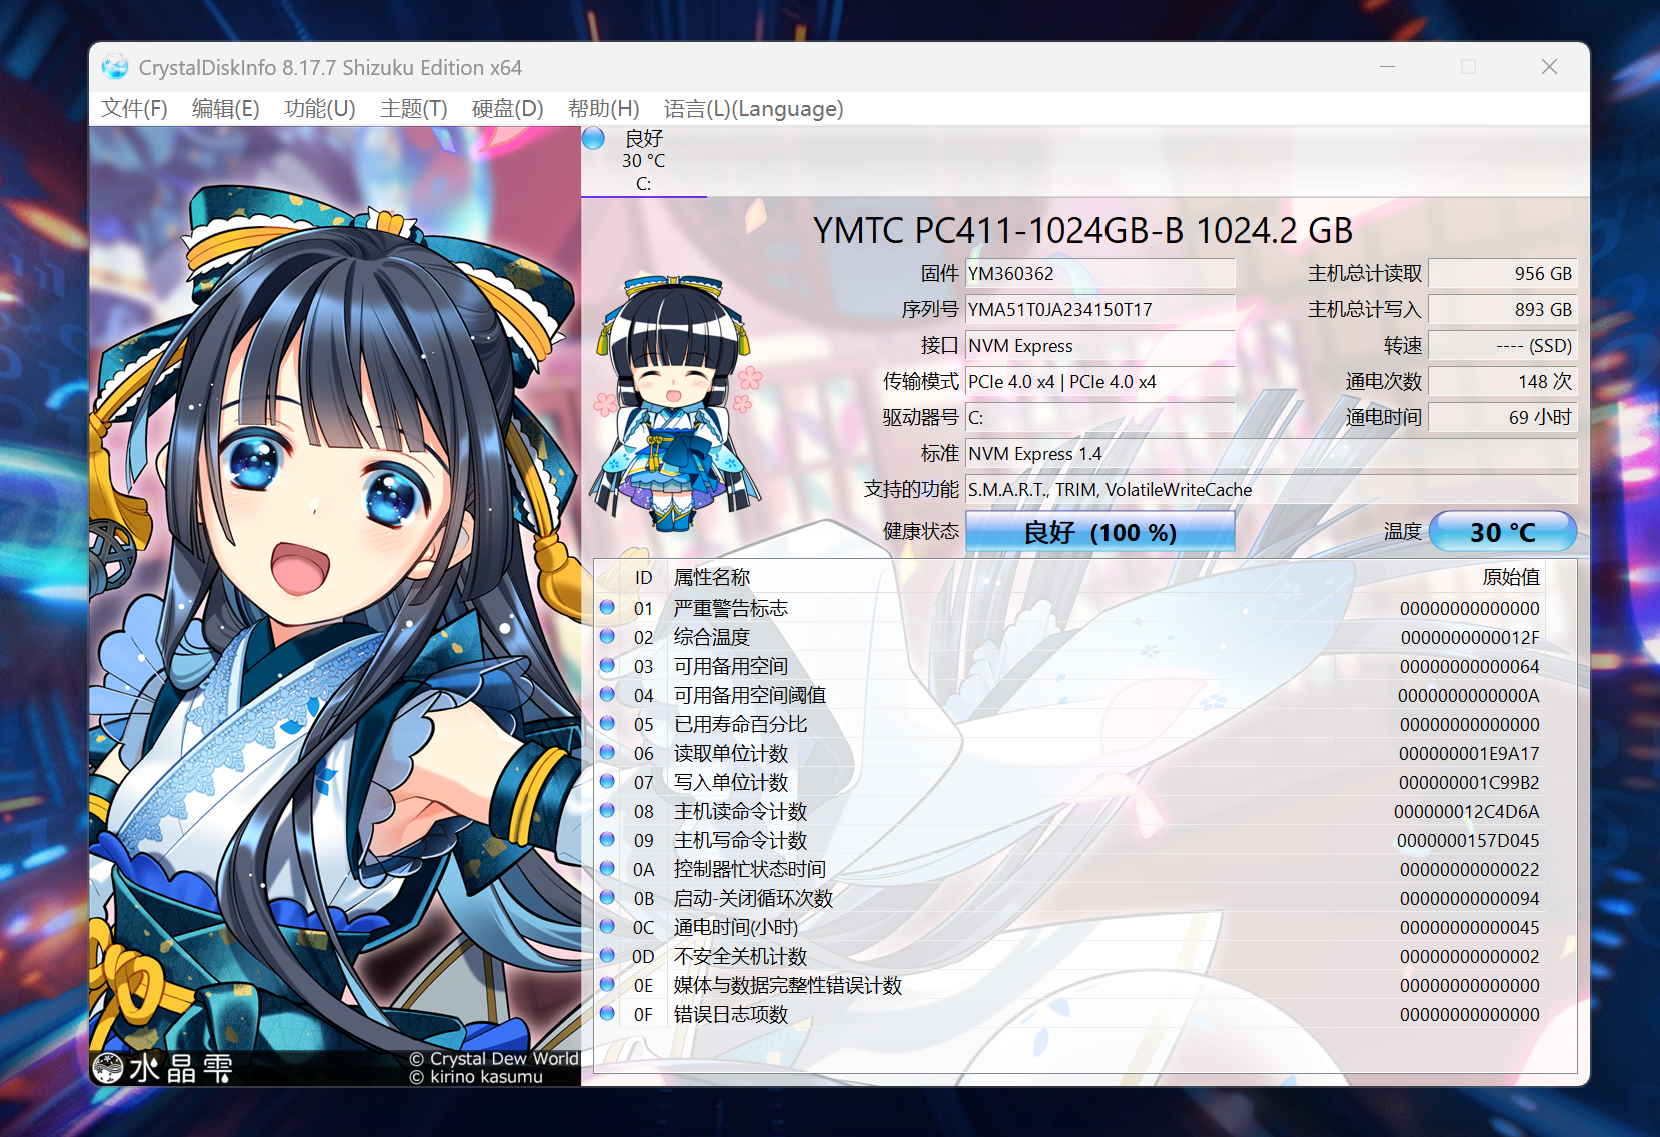Click the total host reads value 956 GB
This screenshot has width=1660, height=1137.
click(1503, 274)
